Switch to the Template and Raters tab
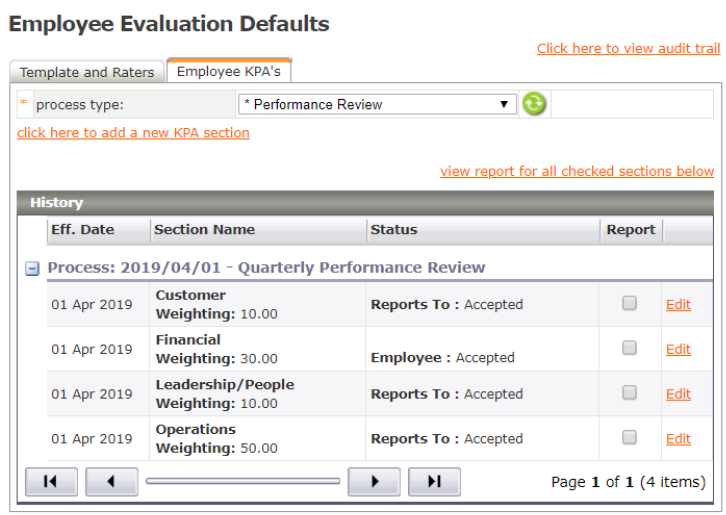Image resolution: width=726 pixels, height=515 pixels. pyautogui.click(x=87, y=72)
